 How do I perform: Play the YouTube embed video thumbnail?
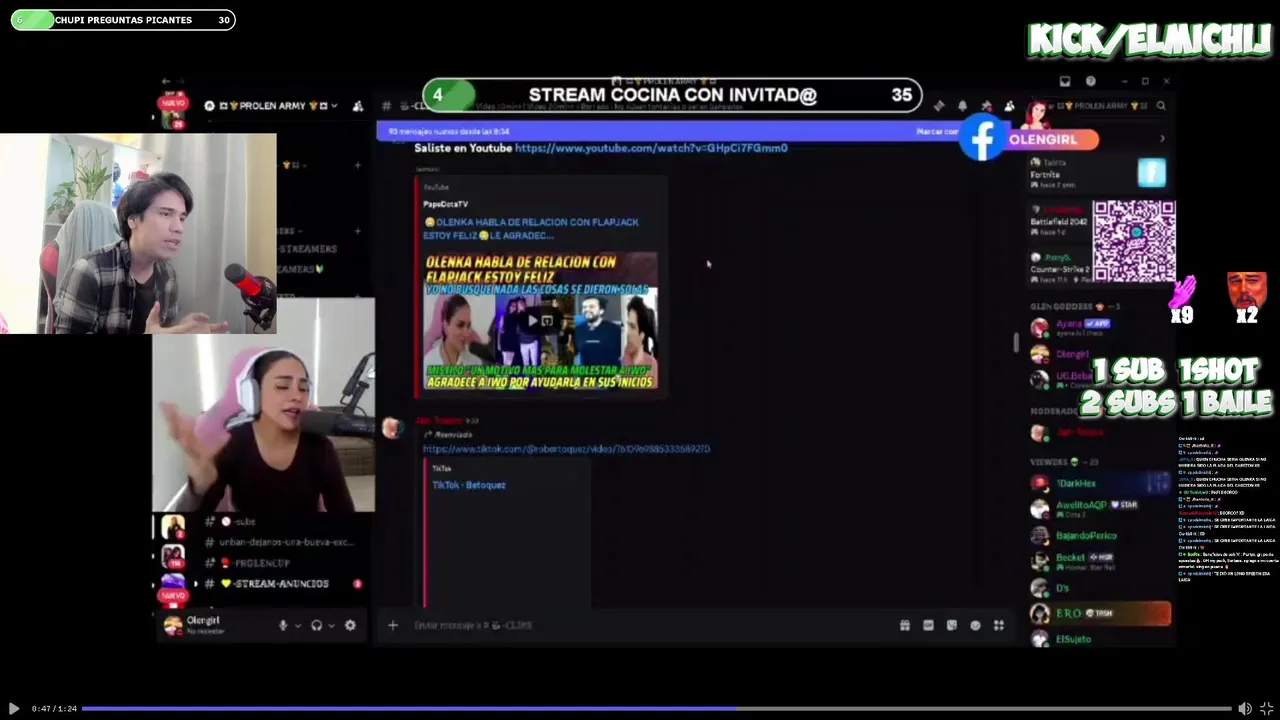click(541, 321)
